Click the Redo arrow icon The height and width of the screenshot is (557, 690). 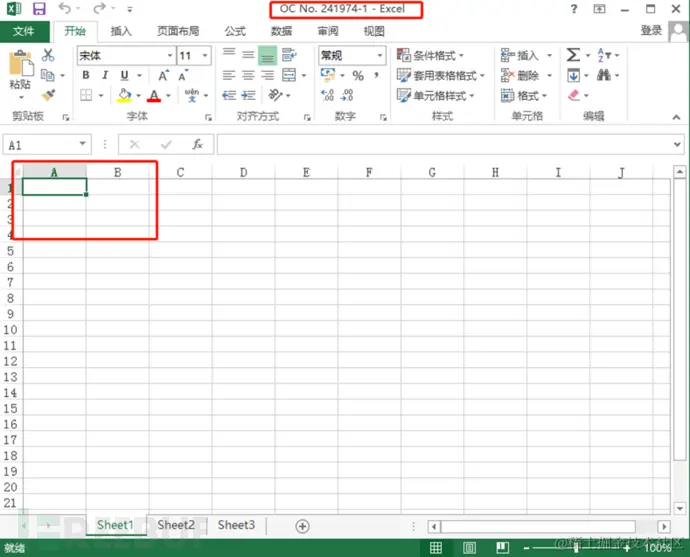point(99,8)
